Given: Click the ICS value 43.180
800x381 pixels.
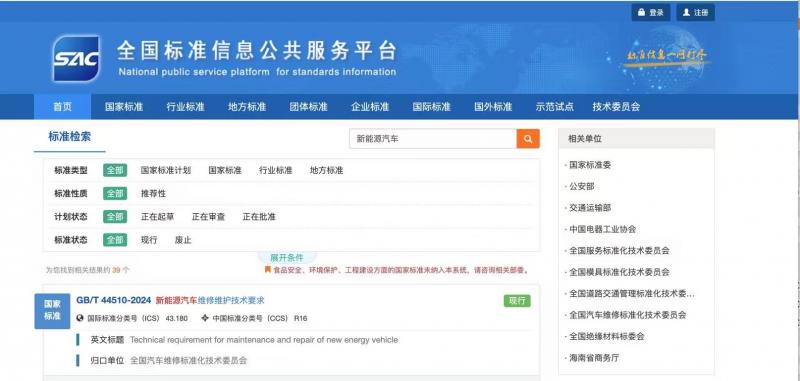Looking at the screenshot, I should pos(177,318).
